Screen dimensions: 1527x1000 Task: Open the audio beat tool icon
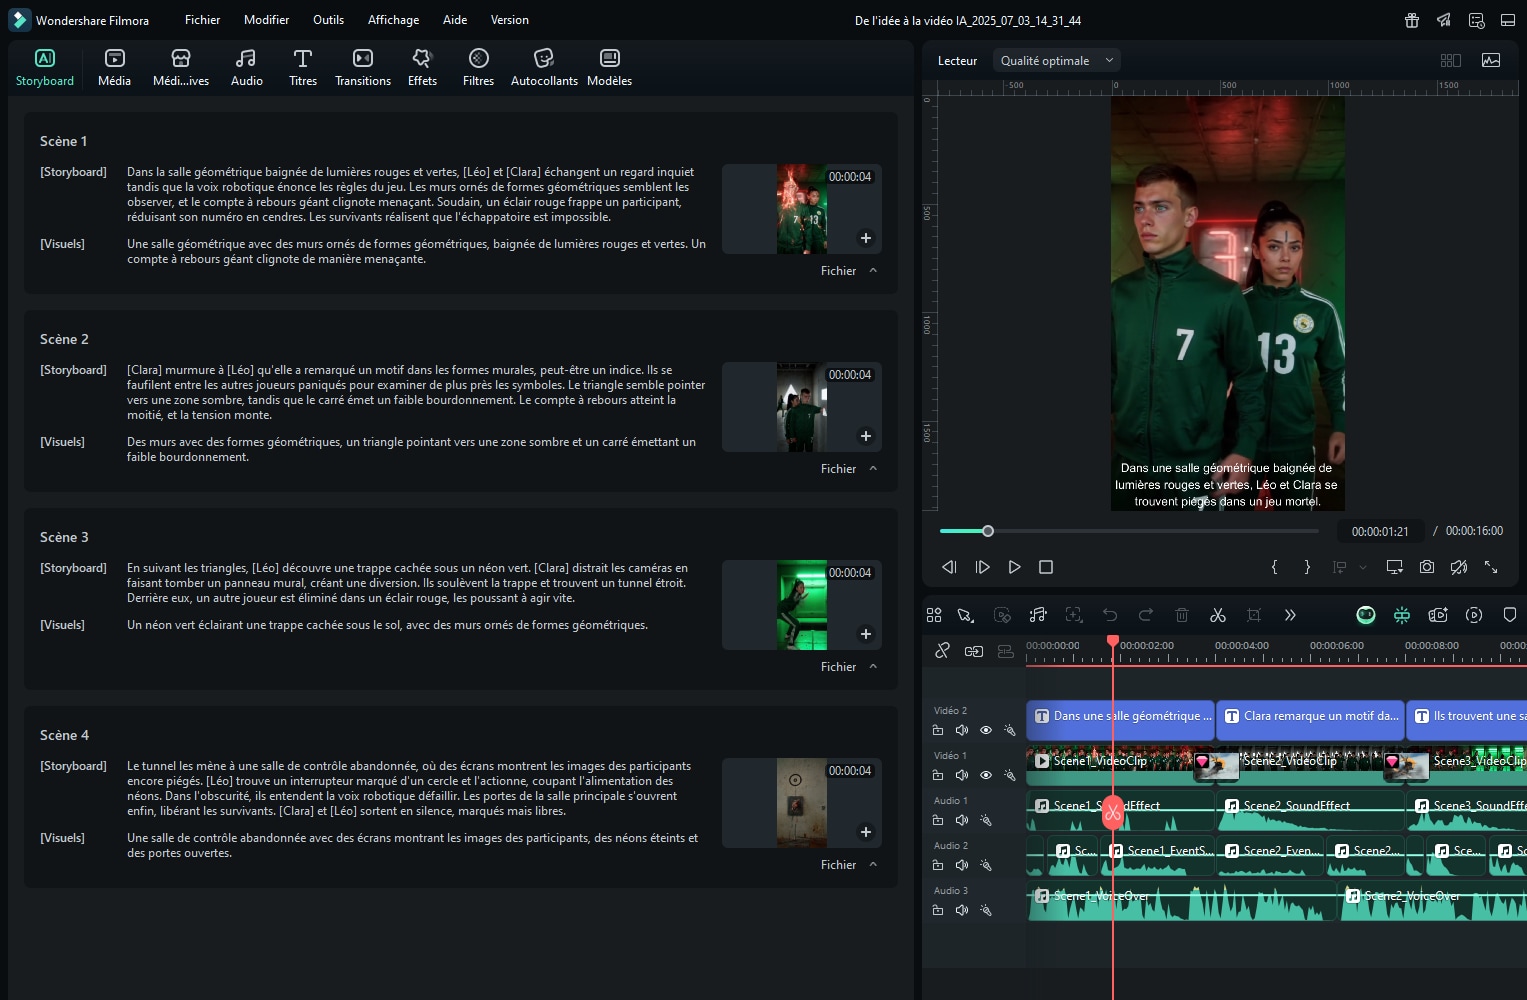(x=1038, y=615)
